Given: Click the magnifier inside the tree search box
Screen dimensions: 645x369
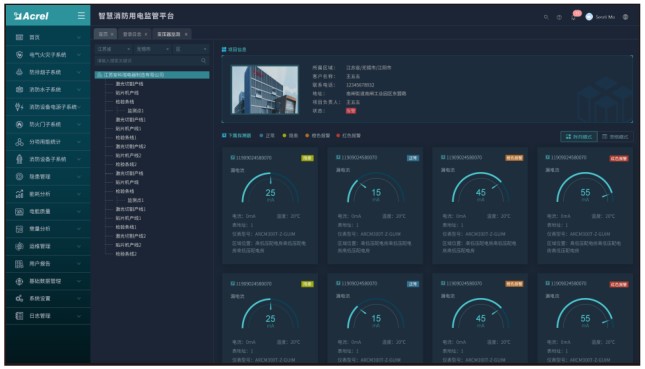Looking at the screenshot, I should point(203,60).
